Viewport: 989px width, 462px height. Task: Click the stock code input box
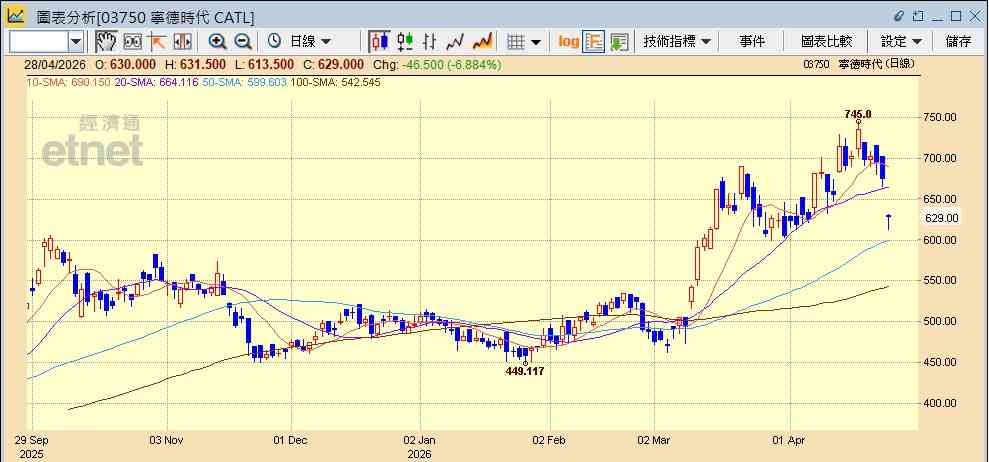(x=38, y=42)
